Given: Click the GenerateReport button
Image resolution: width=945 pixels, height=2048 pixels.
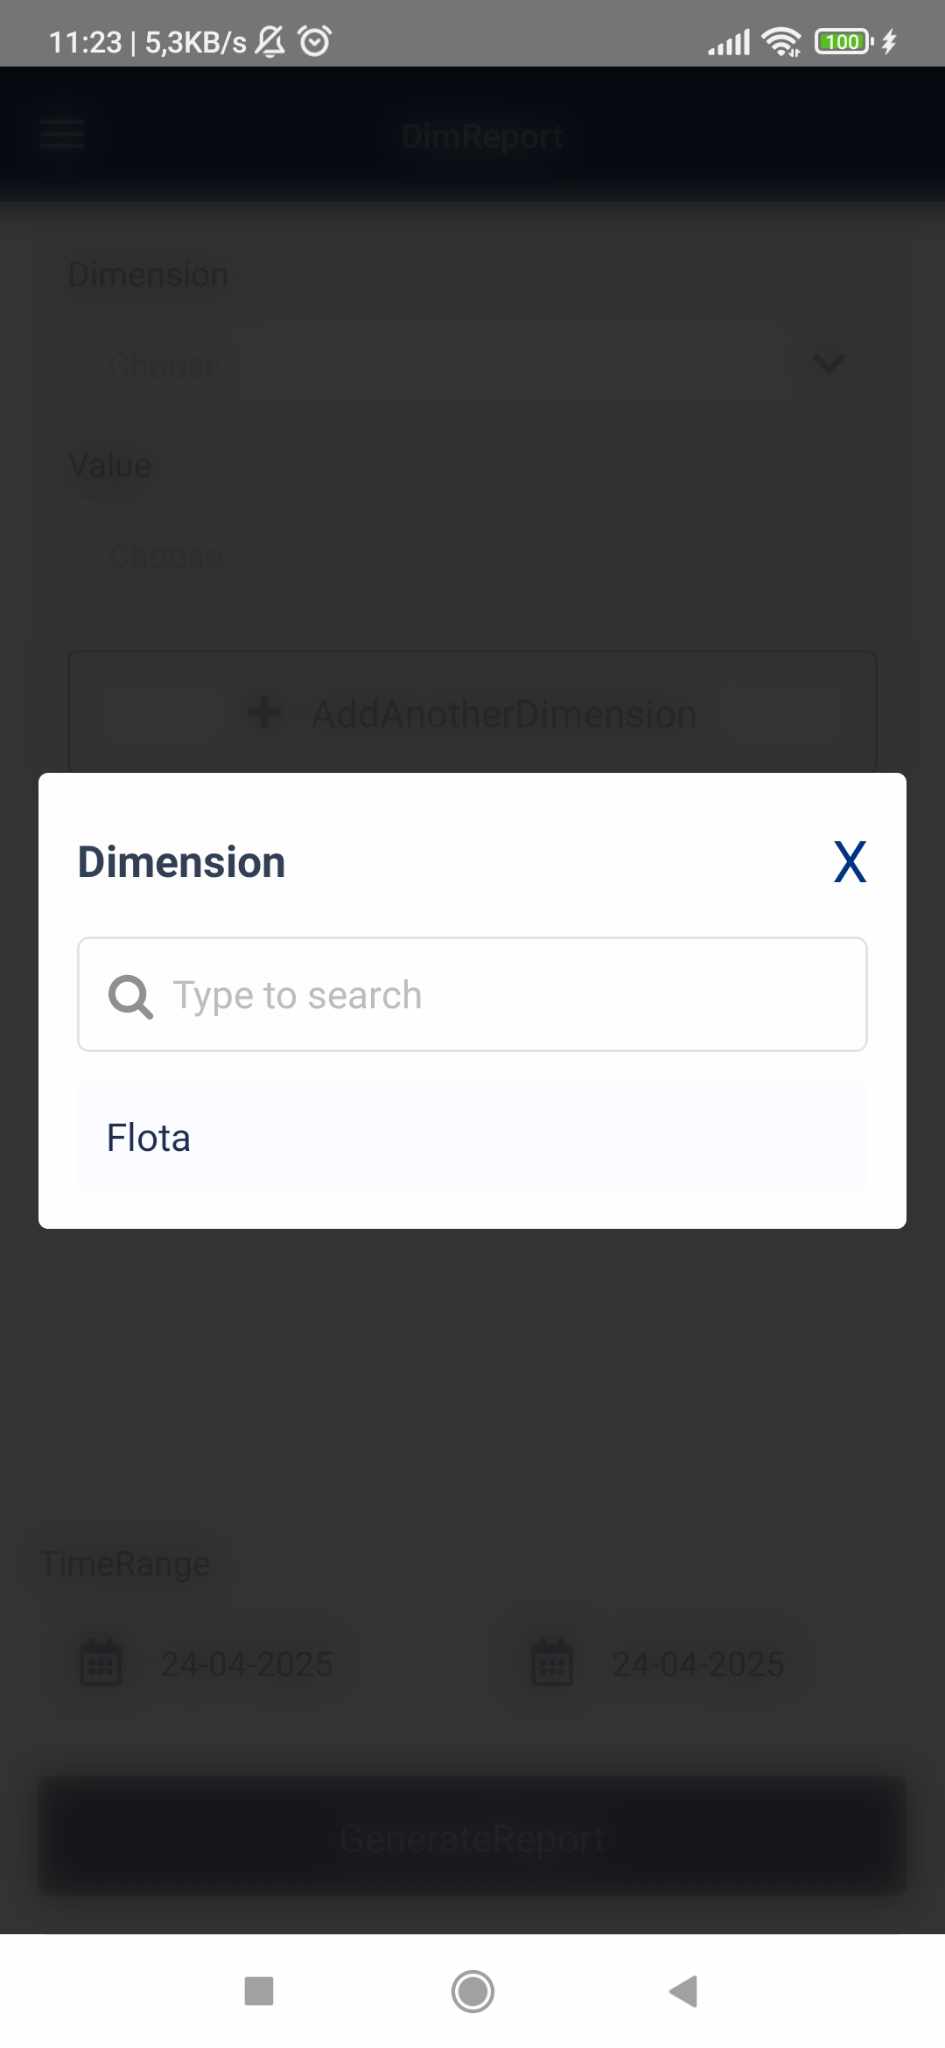Looking at the screenshot, I should (472, 1838).
